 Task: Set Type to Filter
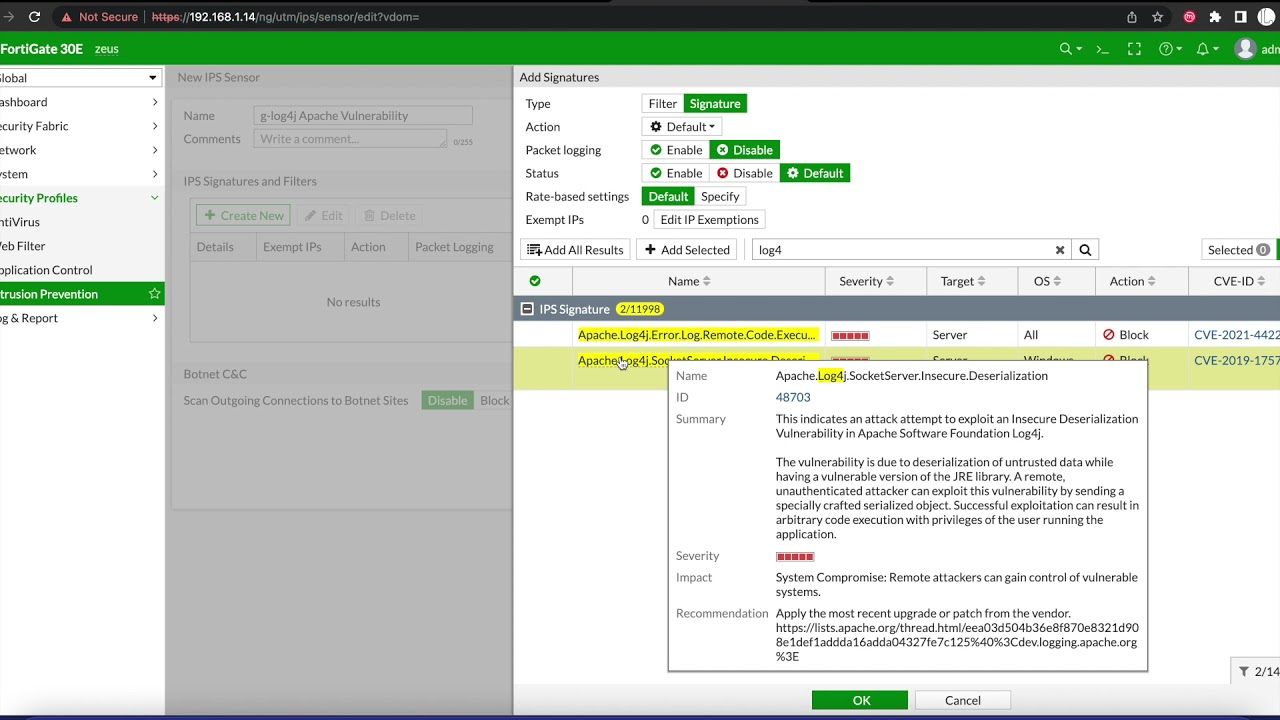[662, 104]
